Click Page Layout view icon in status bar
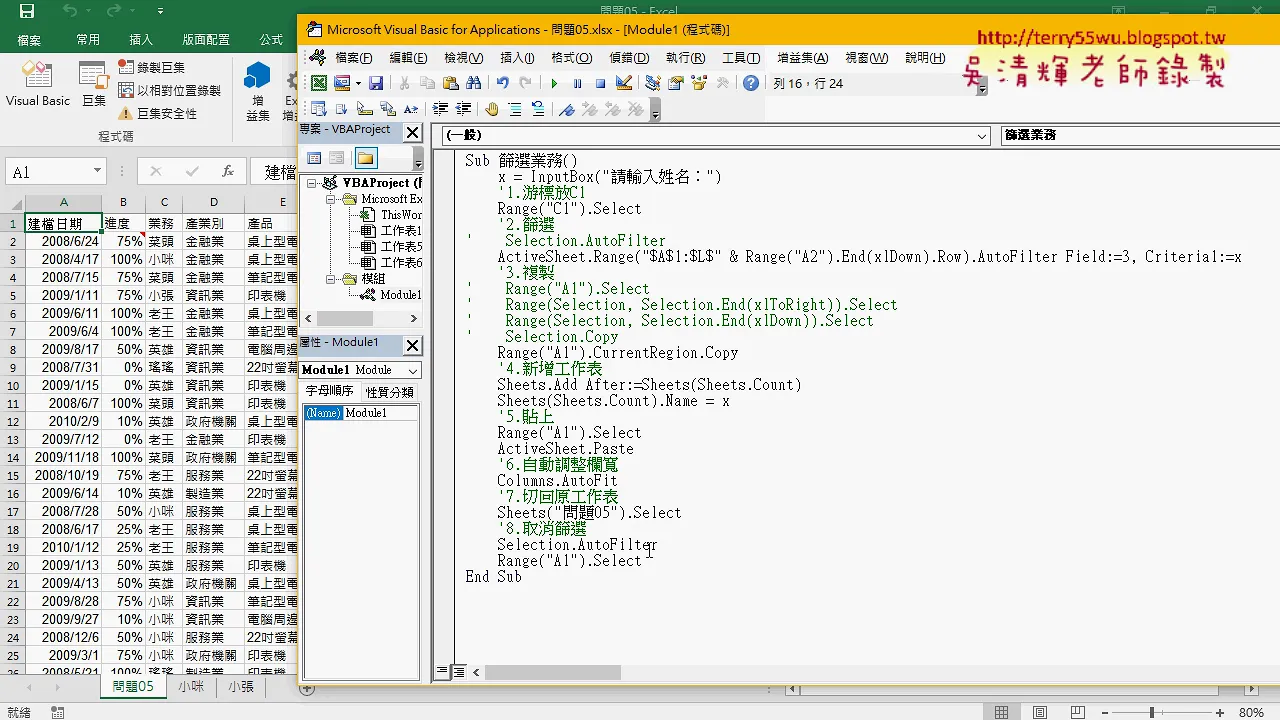The width and height of the screenshot is (1280, 720). point(1040,712)
